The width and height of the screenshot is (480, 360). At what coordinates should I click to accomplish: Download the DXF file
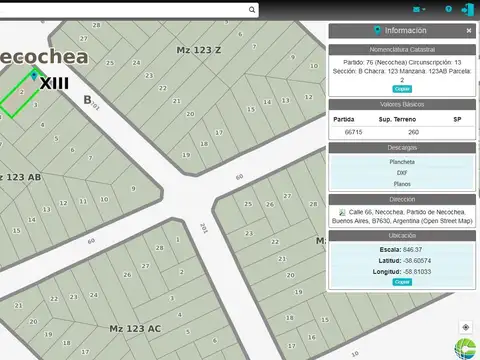[x=402, y=173]
